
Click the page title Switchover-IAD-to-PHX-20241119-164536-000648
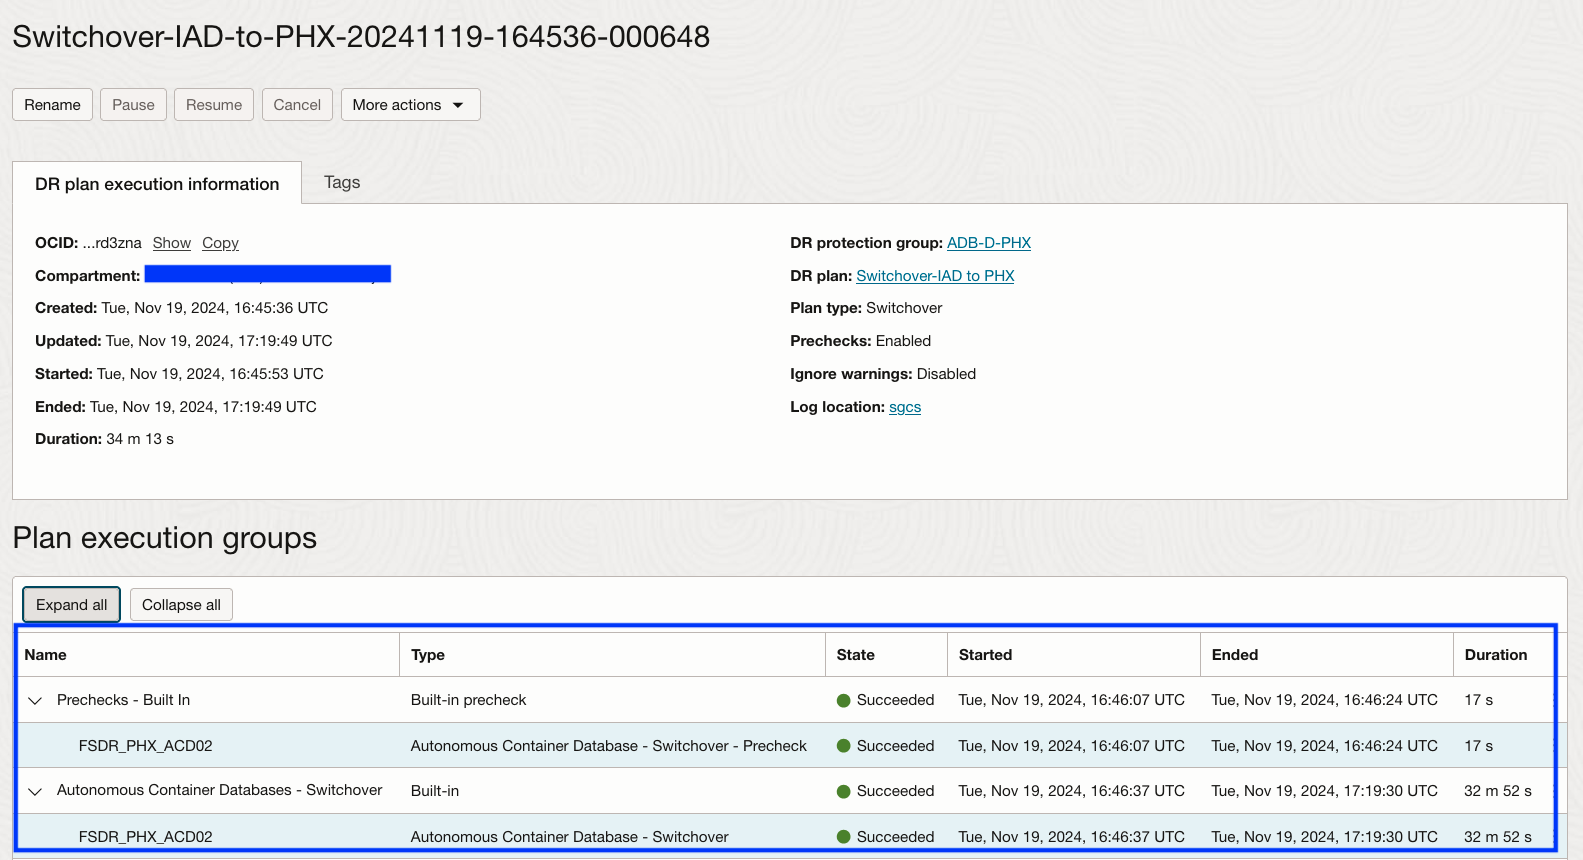[361, 37]
